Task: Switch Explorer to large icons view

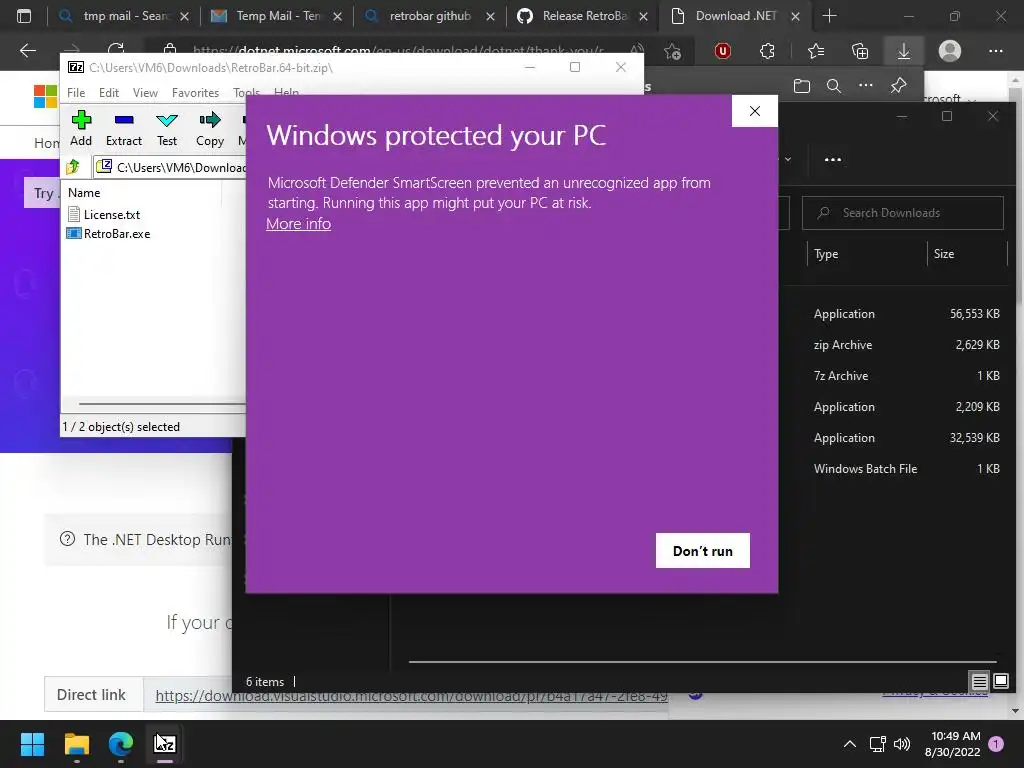Action: 1000,681
